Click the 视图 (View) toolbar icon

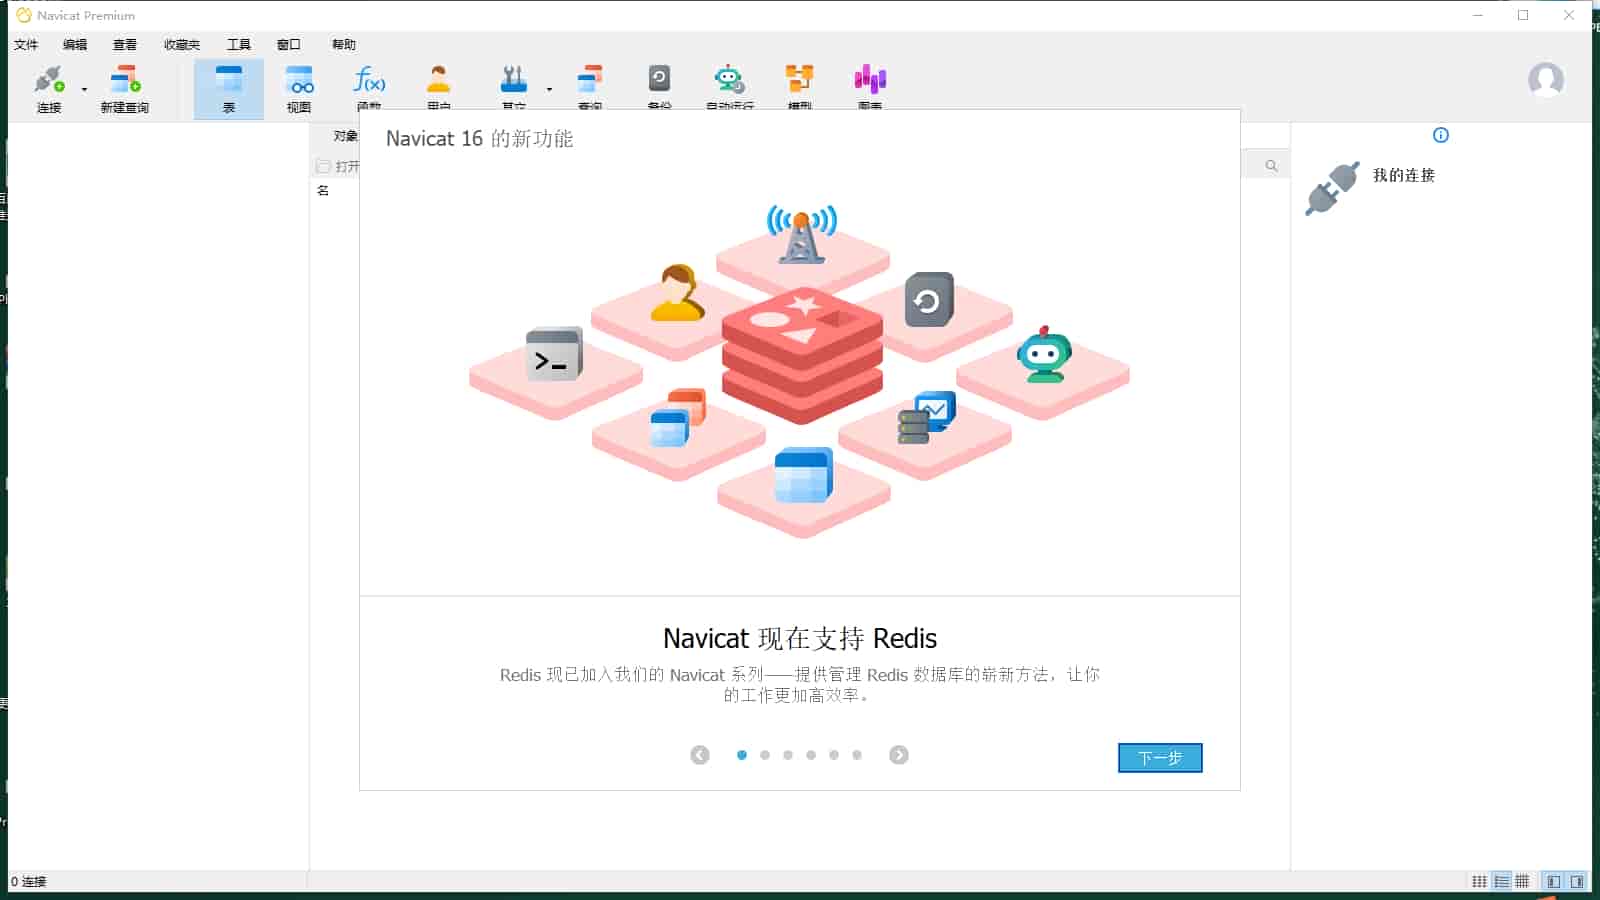299,88
